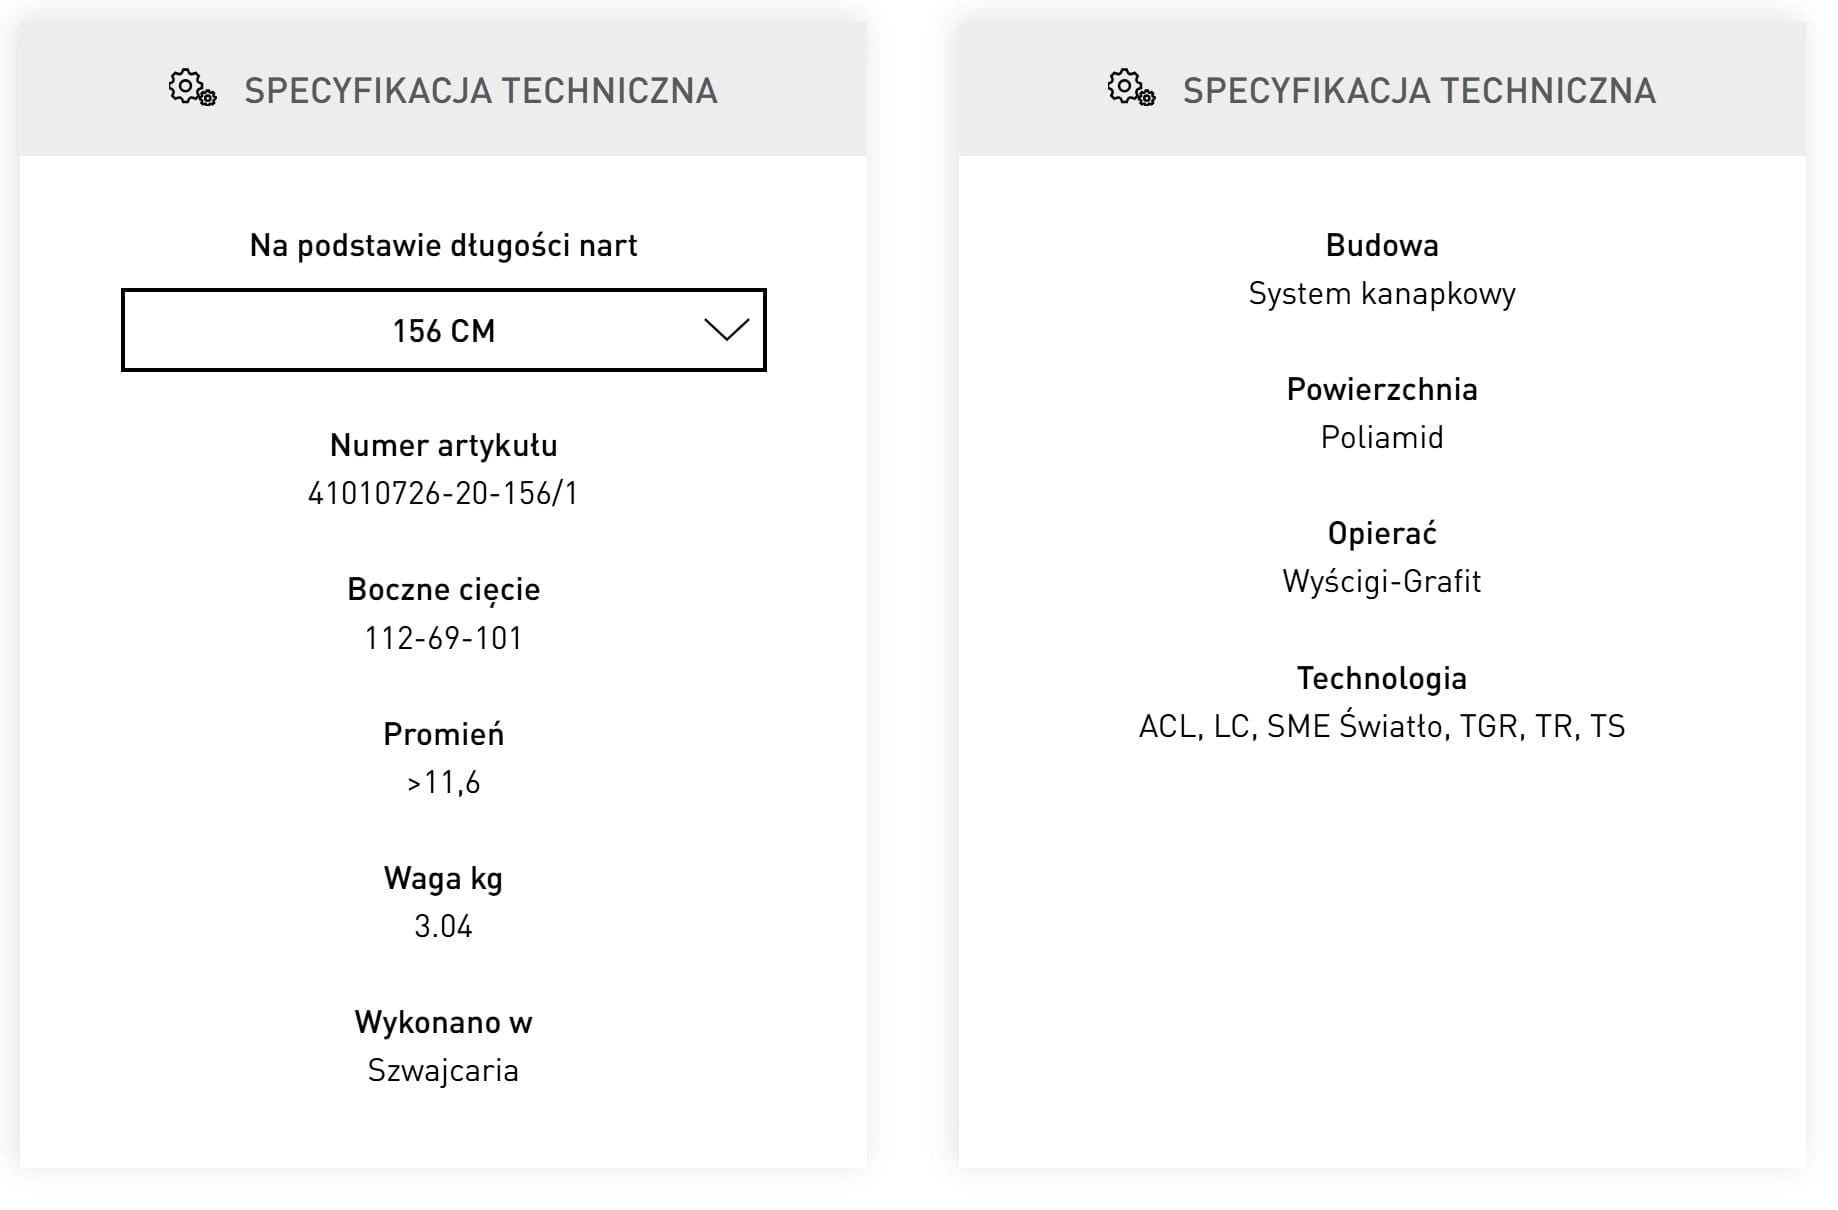Click the Wyścigi-Grafit base value
Viewport: 1838px width, 1210px height.
(x=1382, y=581)
